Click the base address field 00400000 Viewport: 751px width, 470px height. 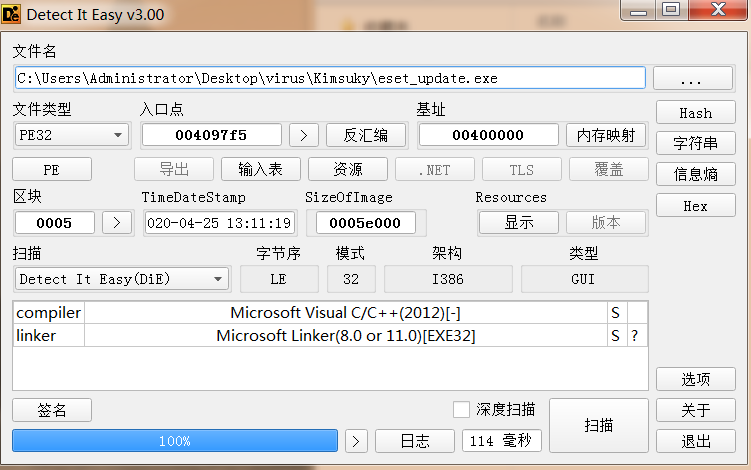point(489,135)
